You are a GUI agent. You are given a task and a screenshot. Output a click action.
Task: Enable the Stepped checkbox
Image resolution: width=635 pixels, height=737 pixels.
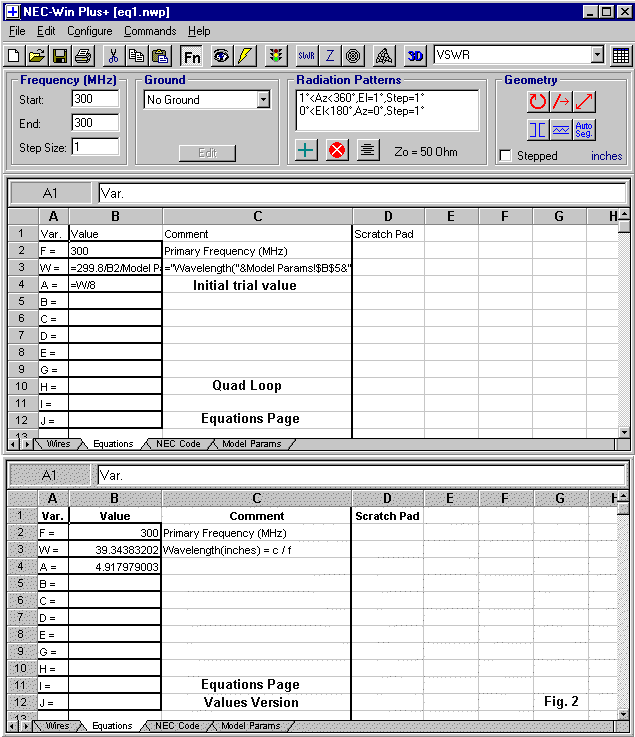point(506,156)
